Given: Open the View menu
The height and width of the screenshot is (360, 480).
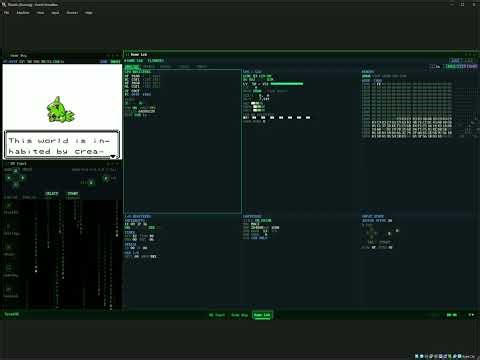Looking at the screenshot, I should [x=40, y=13].
